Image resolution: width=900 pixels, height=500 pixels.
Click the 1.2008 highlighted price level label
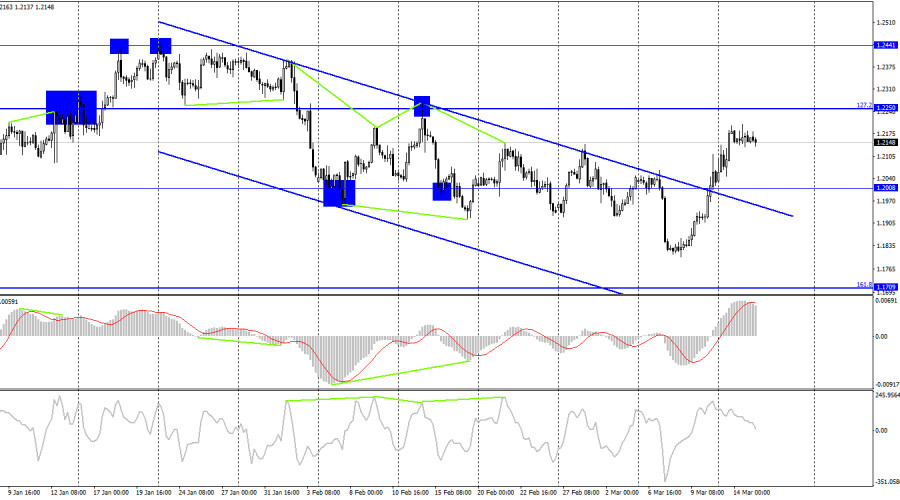[886, 188]
